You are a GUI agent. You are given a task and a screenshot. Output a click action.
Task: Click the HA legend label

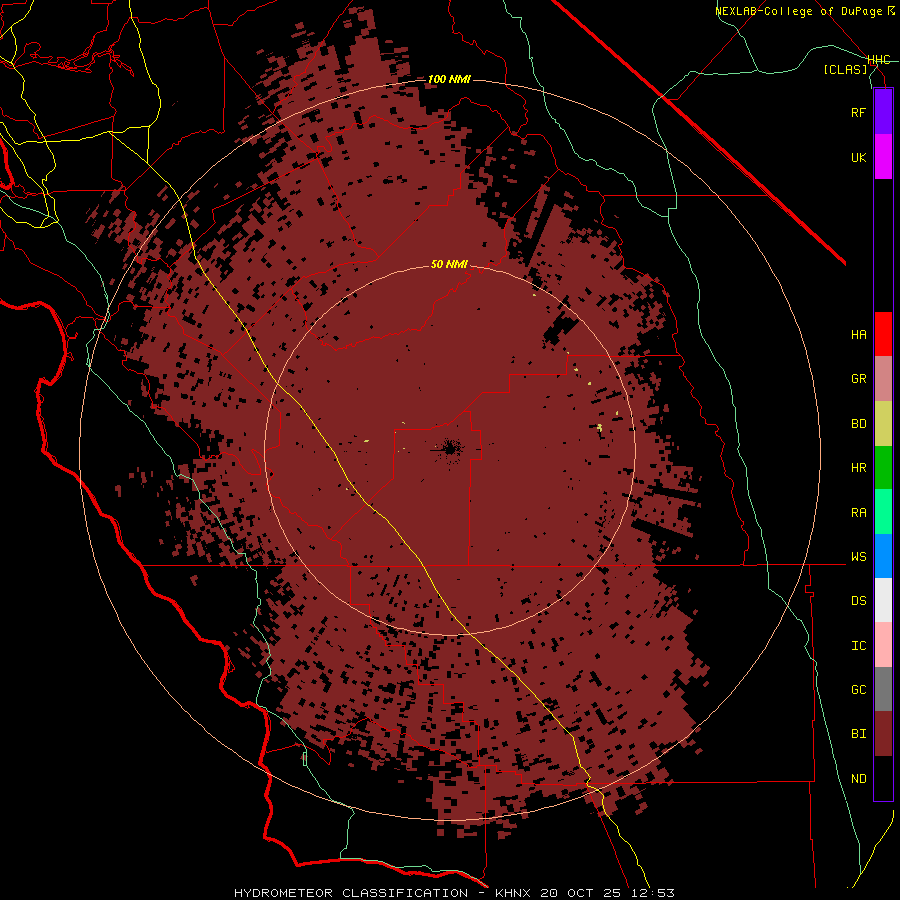(x=858, y=335)
